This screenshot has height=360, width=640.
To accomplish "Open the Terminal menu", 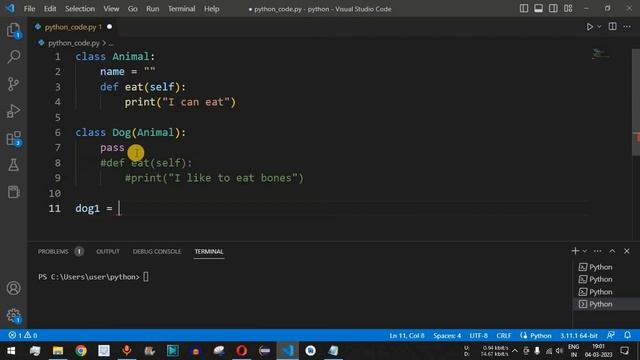I will [181, 9].
